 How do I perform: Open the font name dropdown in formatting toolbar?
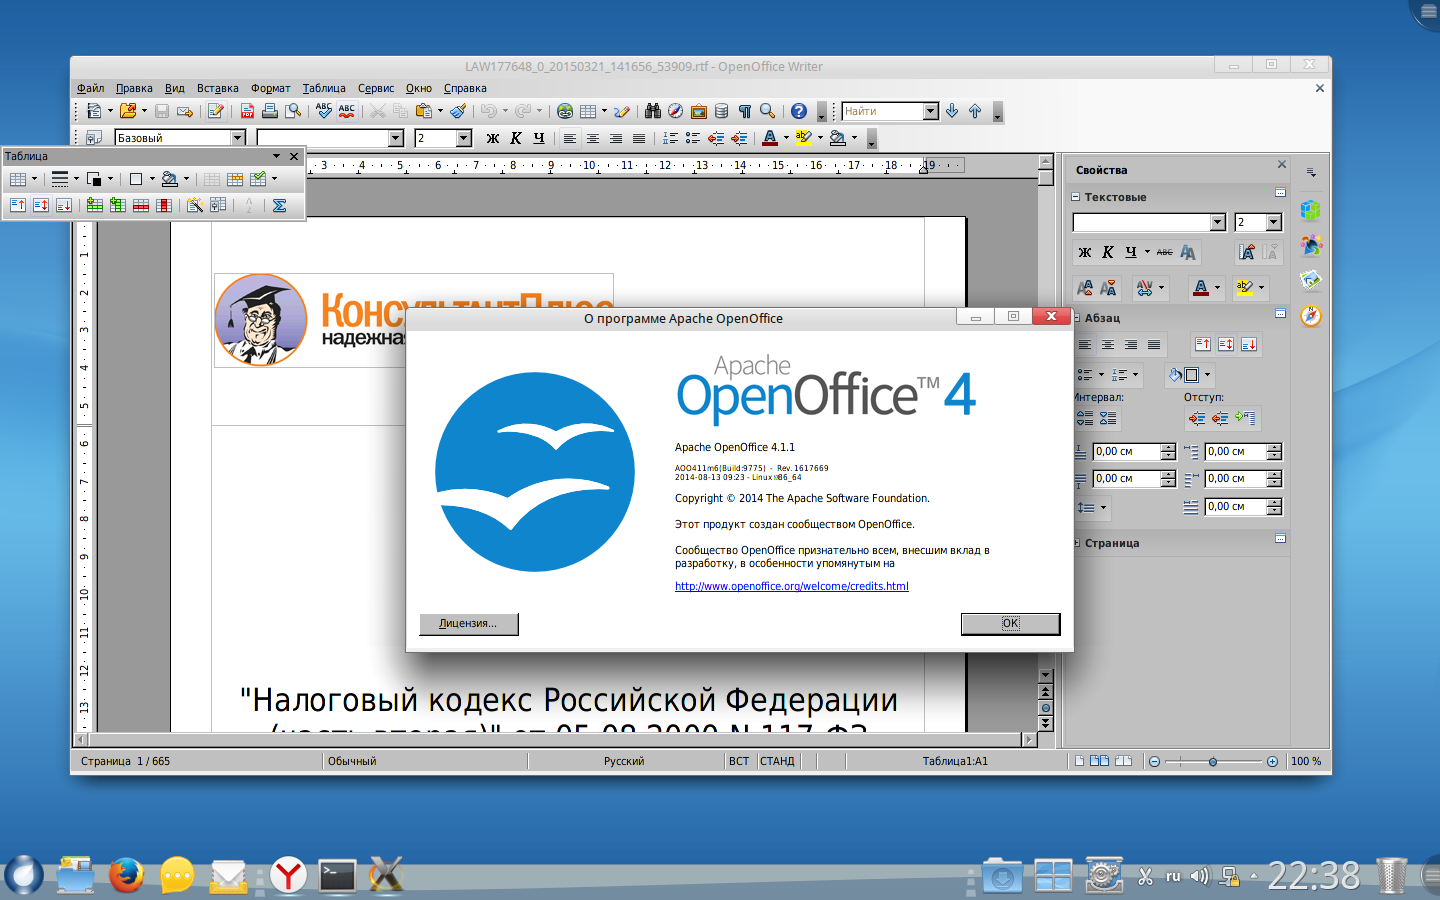tap(396, 138)
